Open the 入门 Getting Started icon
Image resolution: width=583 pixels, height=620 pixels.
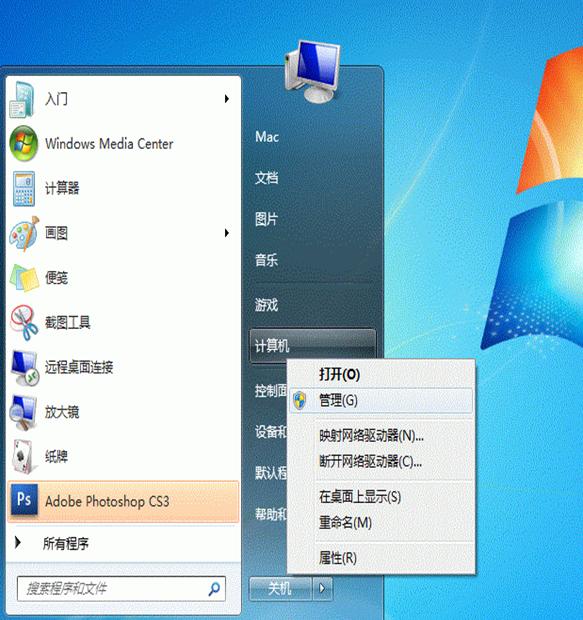(23, 99)
